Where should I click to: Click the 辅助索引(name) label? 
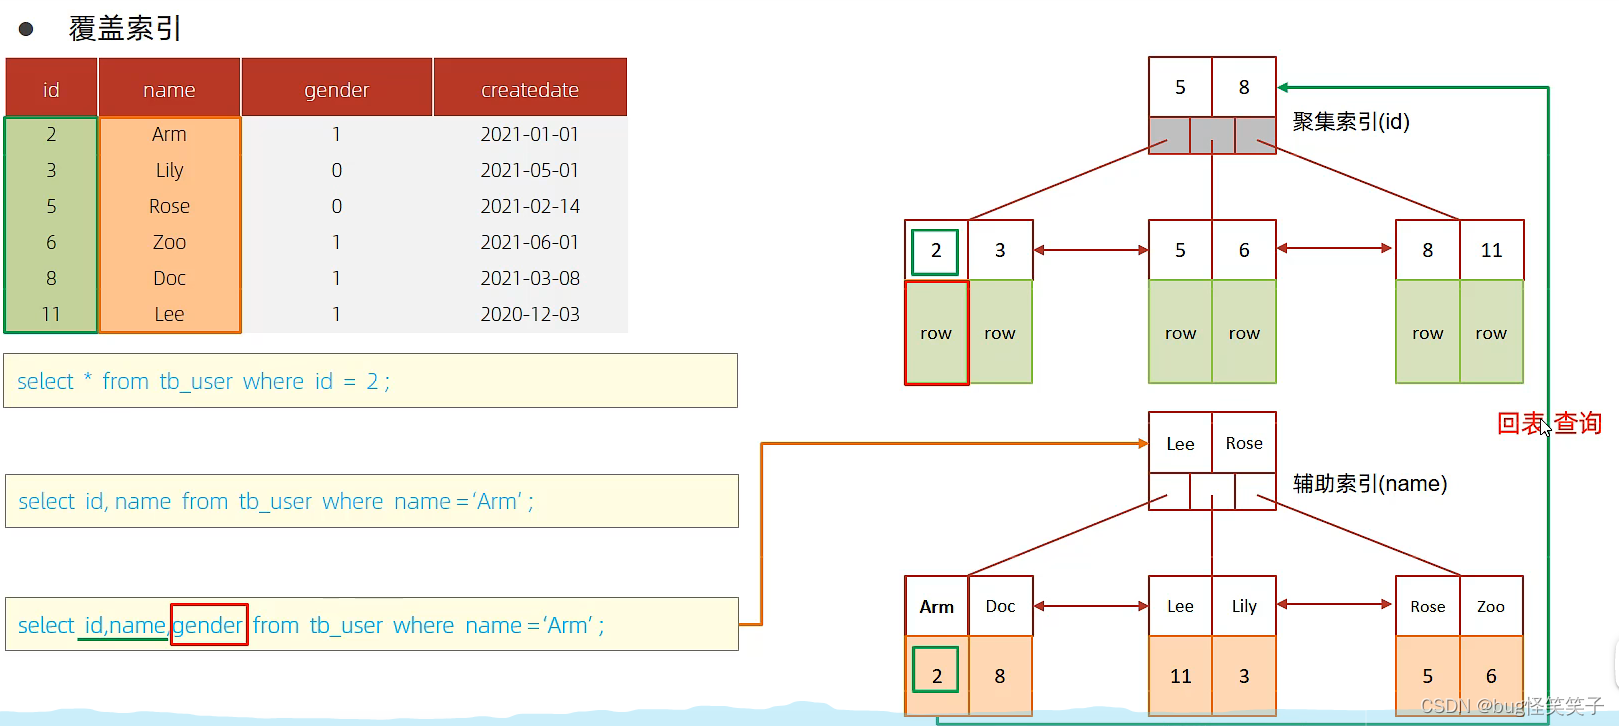pyautogui.click(x=1370, y=484)
